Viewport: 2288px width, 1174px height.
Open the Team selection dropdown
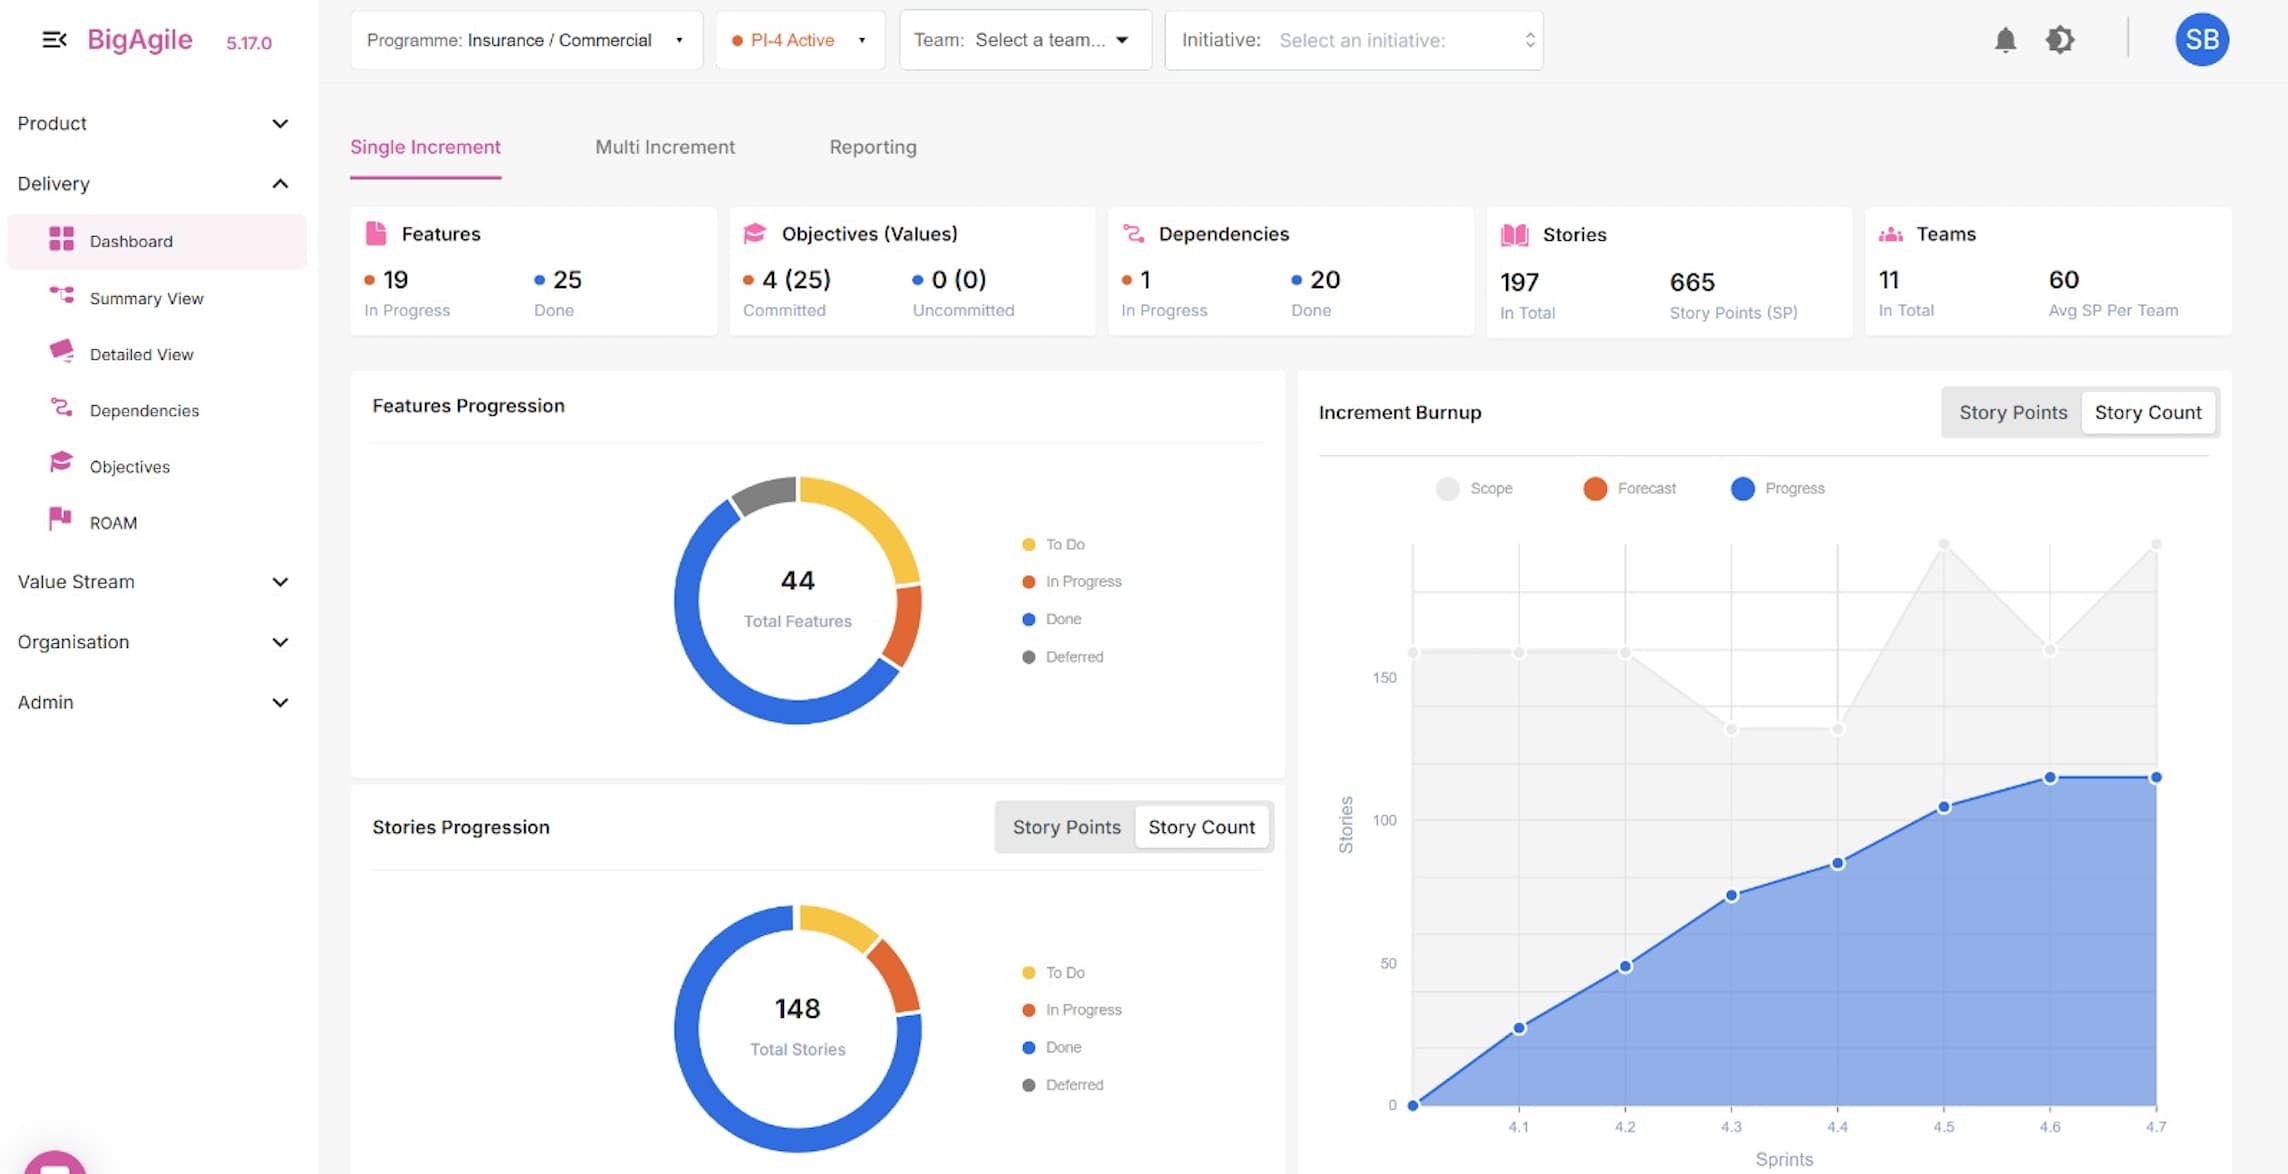[x=1025, y=40]
